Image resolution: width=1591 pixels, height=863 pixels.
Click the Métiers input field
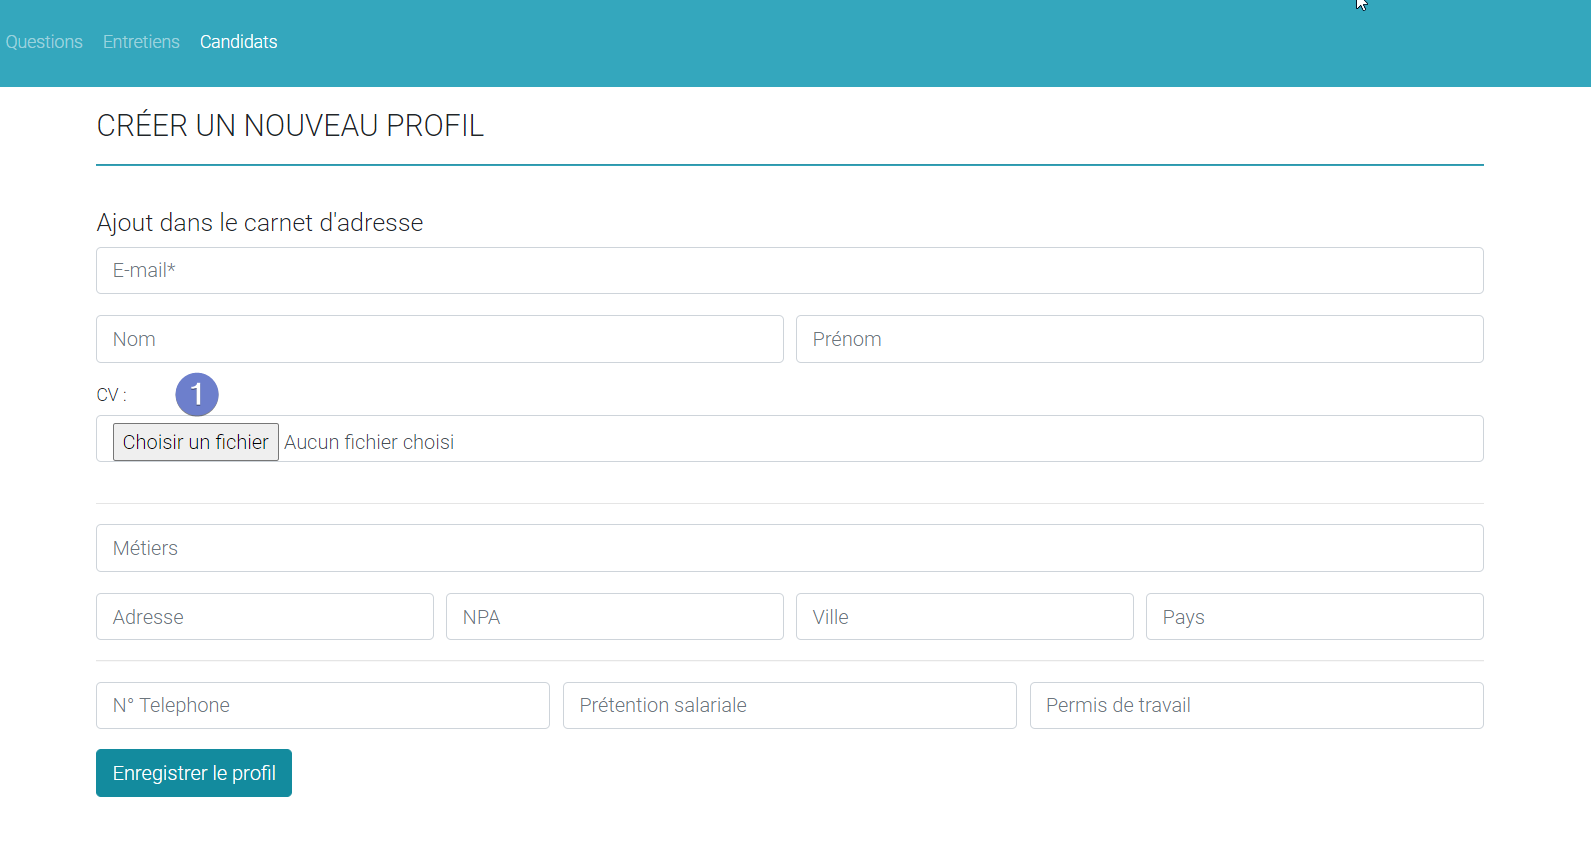(x=790, y=548)
